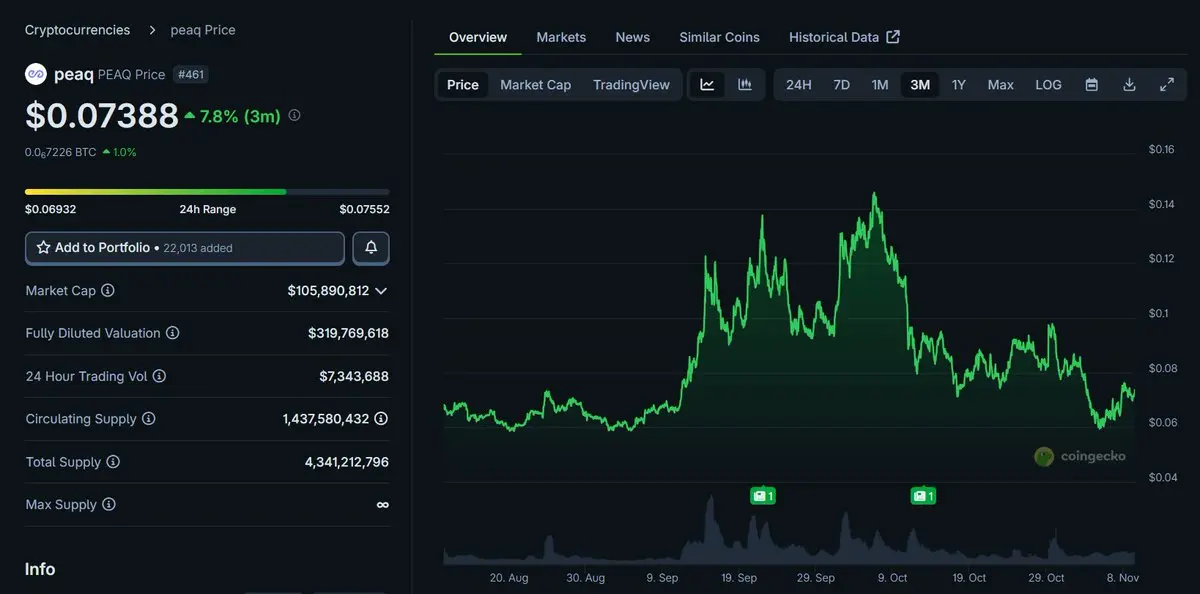This screenshot has width=1200, height=594.
Task: Select the Price chart view
Action: click(x=463, y=85)
